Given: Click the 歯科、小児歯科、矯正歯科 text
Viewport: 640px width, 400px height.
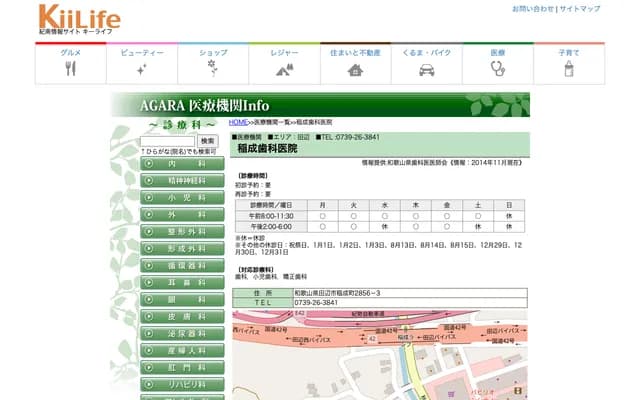Looking at the screenshot, I should click(x=271, y=277).
